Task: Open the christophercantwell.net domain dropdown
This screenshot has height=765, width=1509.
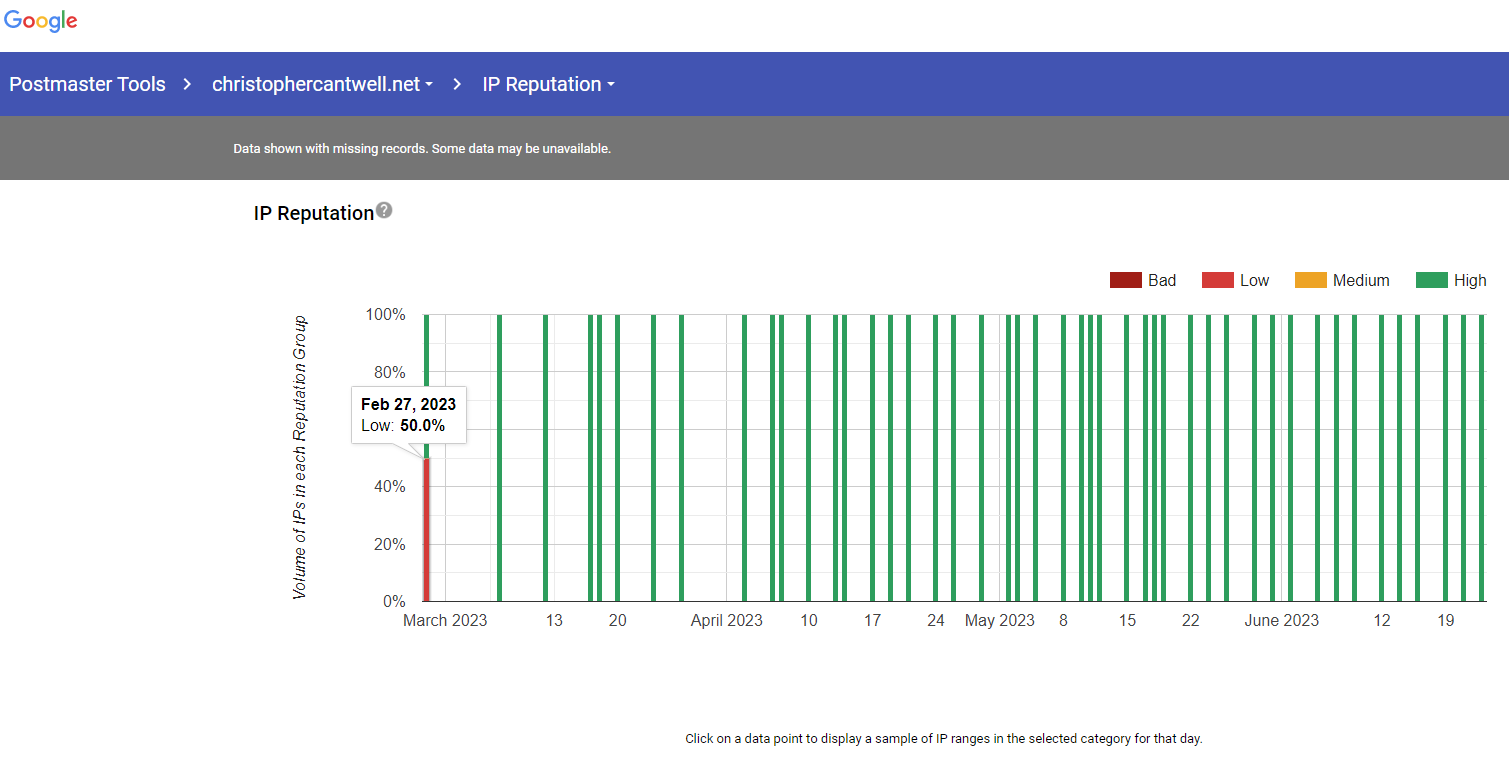Action: click(322, 84)
